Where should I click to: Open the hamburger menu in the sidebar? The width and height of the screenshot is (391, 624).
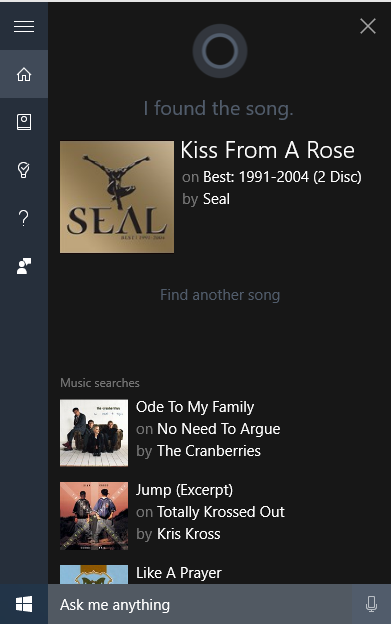click(x=24, y=26)
